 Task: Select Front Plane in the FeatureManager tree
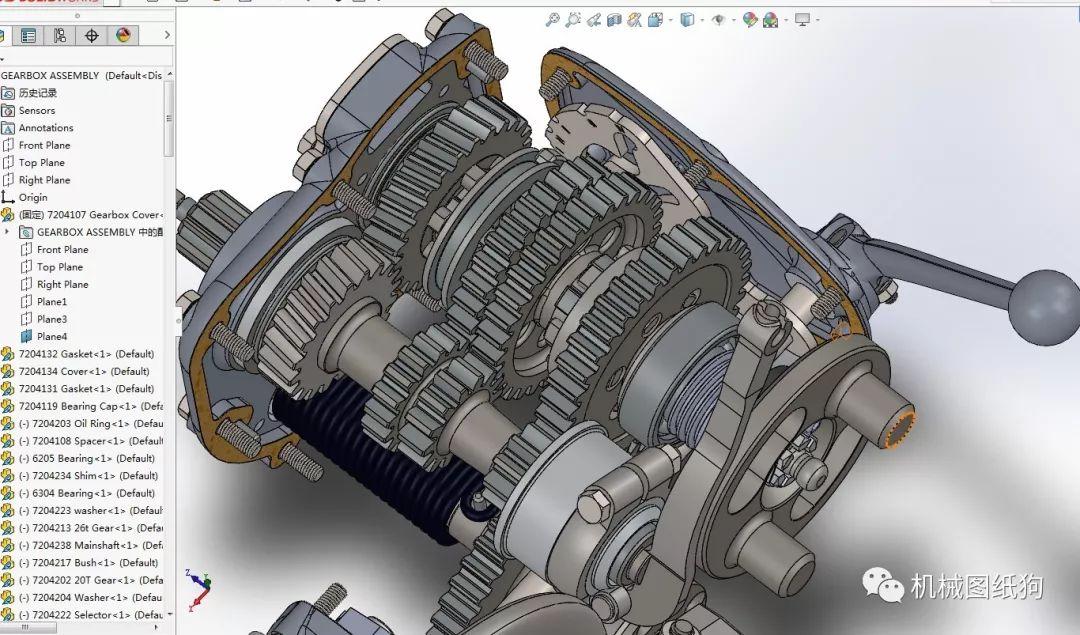[x=43, y=144]
